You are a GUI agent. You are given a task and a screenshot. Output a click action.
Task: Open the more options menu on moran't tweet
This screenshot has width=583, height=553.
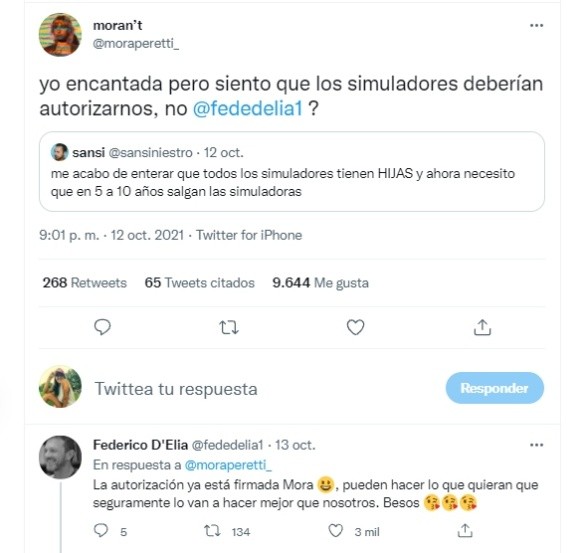[536, 25]
